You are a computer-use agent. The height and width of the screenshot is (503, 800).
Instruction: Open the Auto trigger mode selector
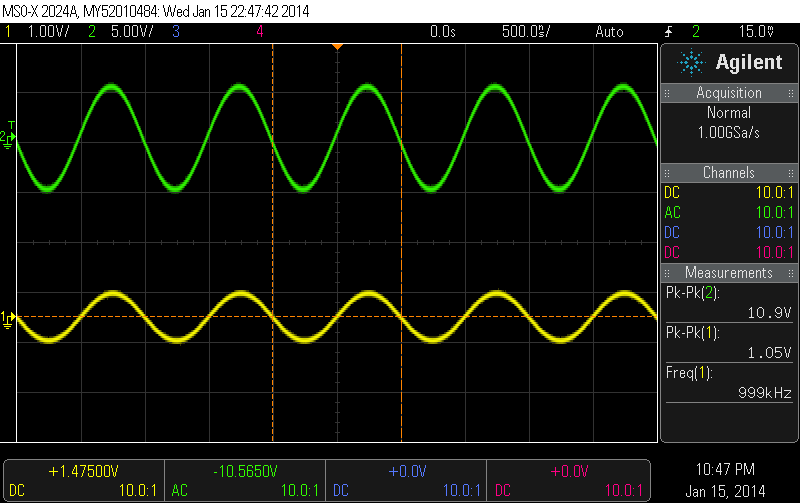tap(608, 32)
